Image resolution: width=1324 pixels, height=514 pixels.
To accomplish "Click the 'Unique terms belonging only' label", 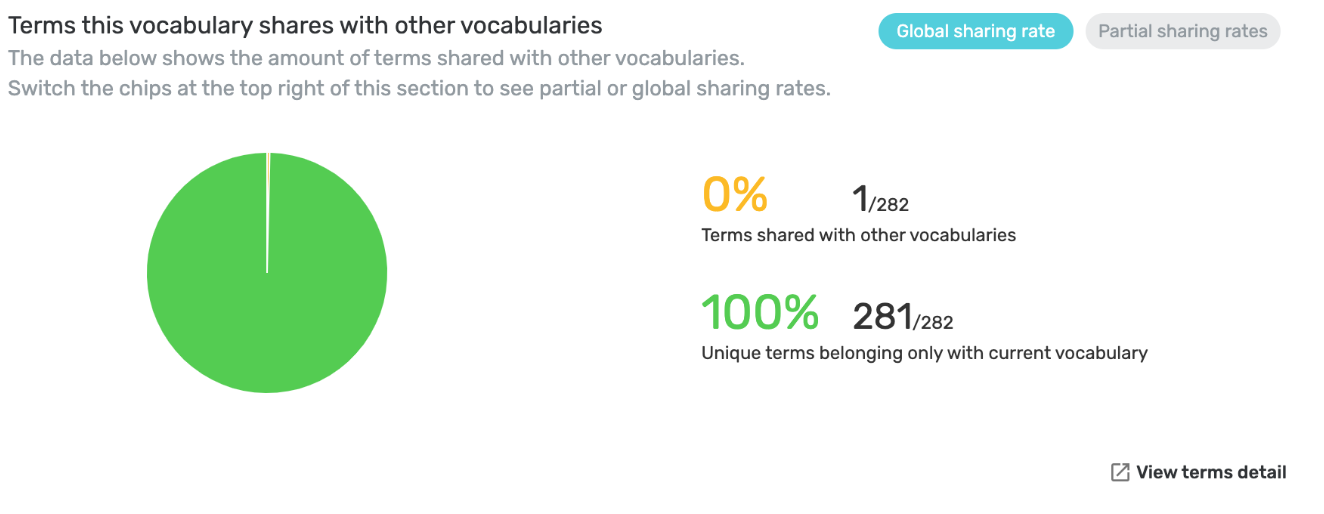I will pyautogui.click(x=925, y=352).
